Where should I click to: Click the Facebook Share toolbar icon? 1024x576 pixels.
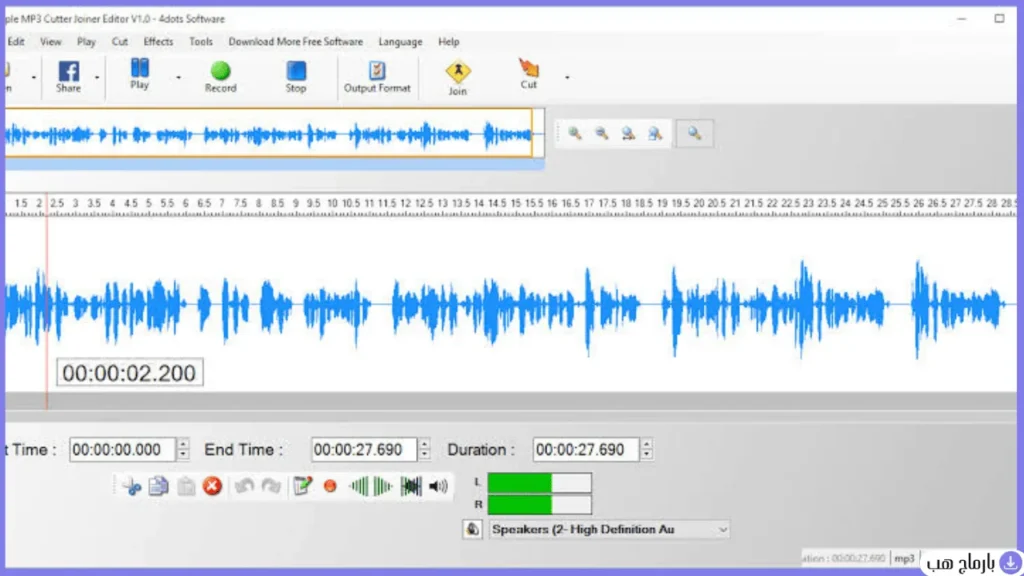[69, 76]
